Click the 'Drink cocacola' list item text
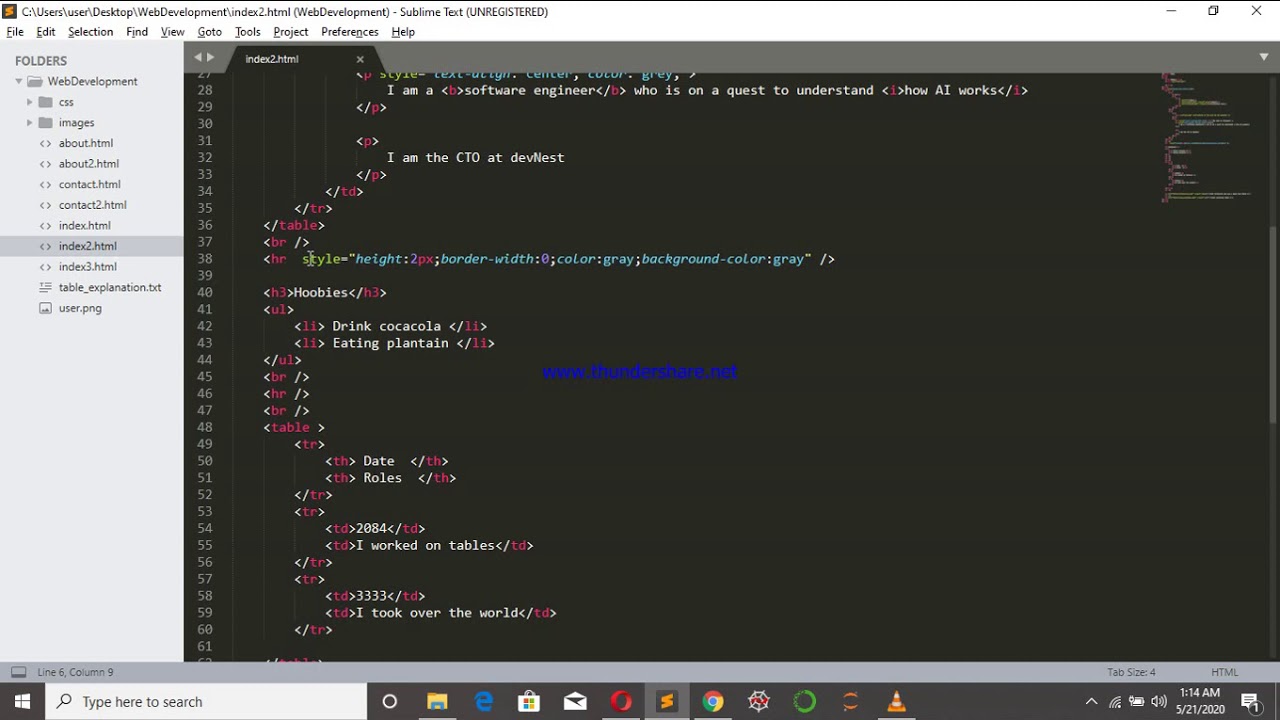 [386, 326]
